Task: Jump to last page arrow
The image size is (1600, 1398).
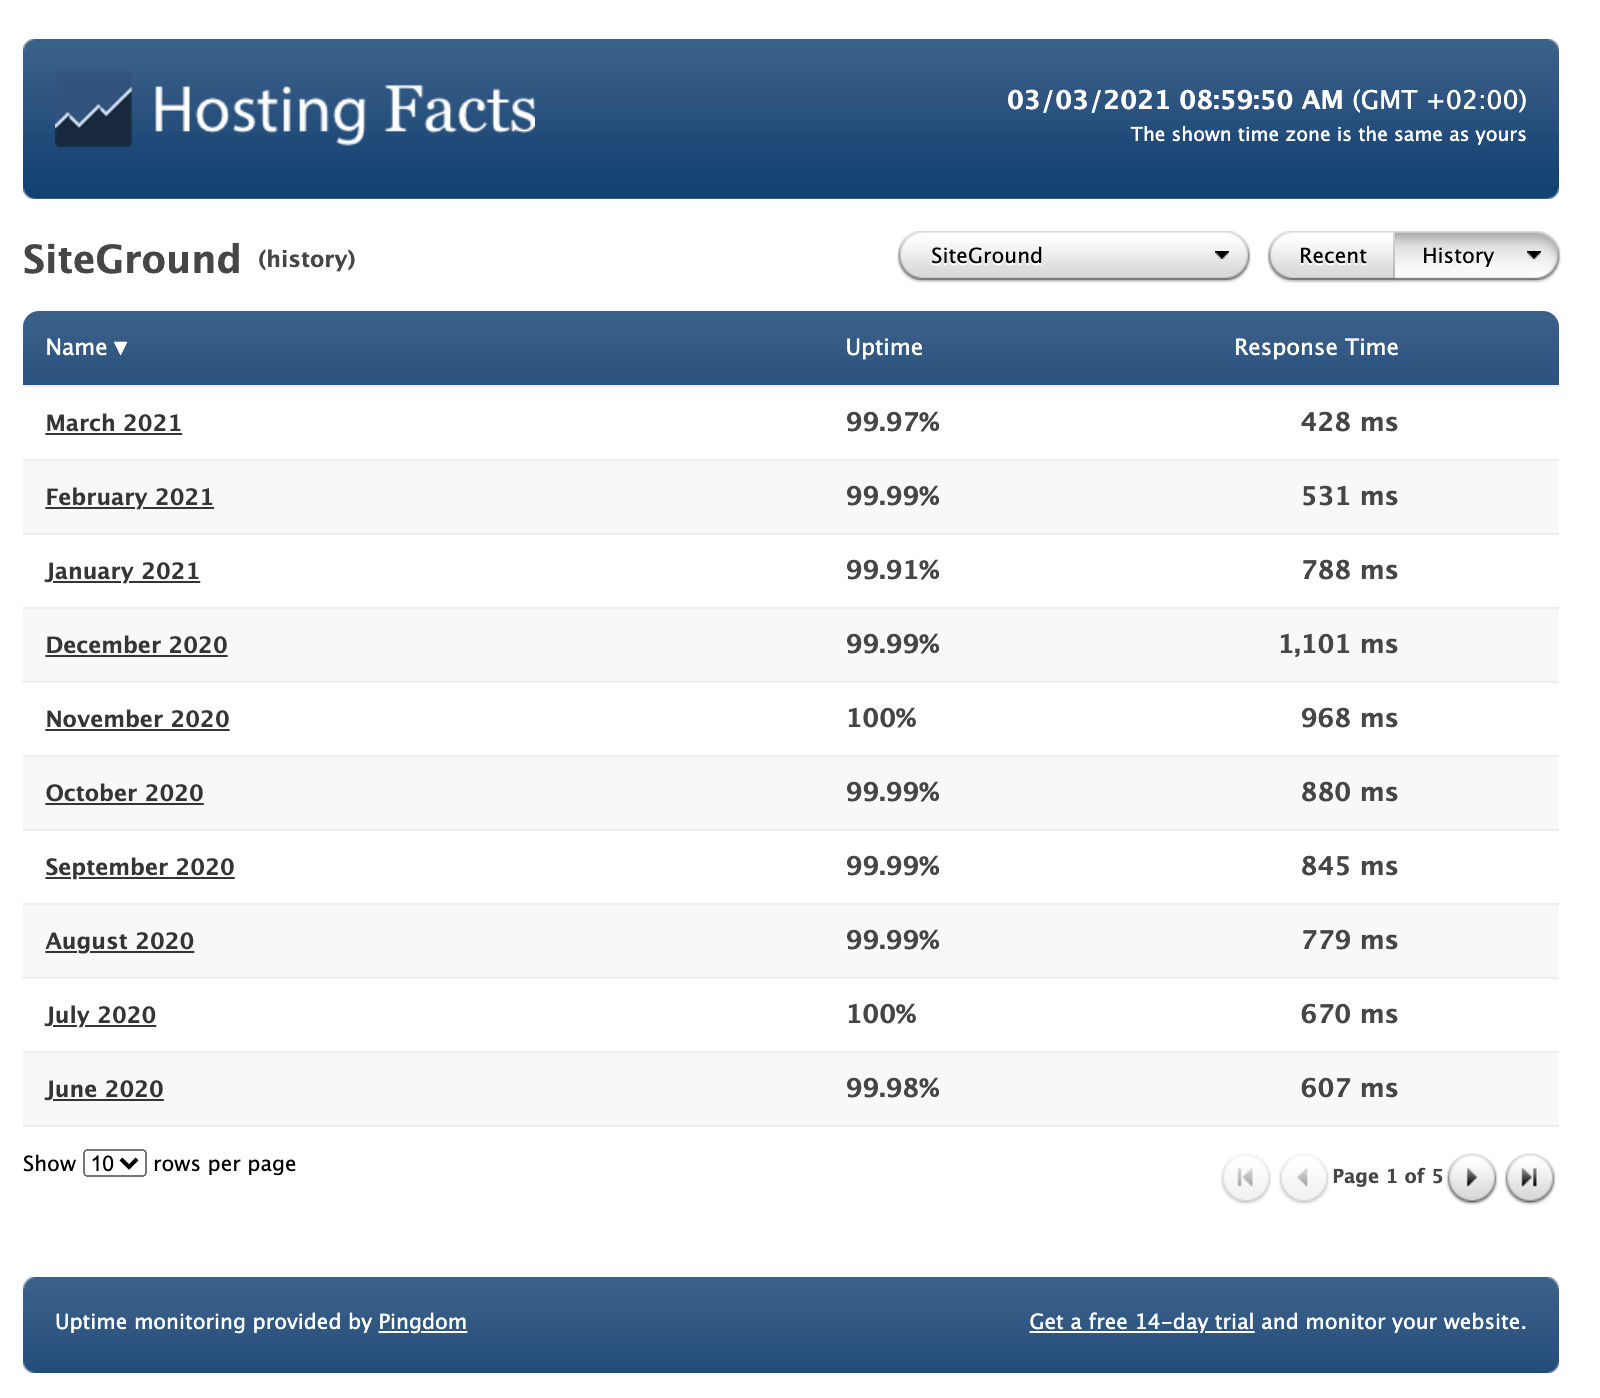Action: point(1529,1177)
